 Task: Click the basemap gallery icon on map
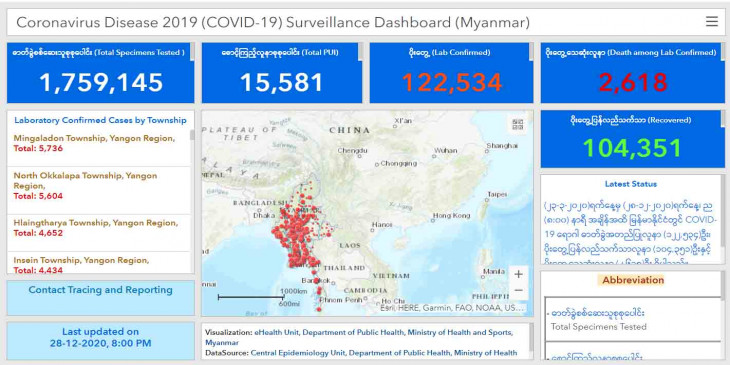coord(518,125)
